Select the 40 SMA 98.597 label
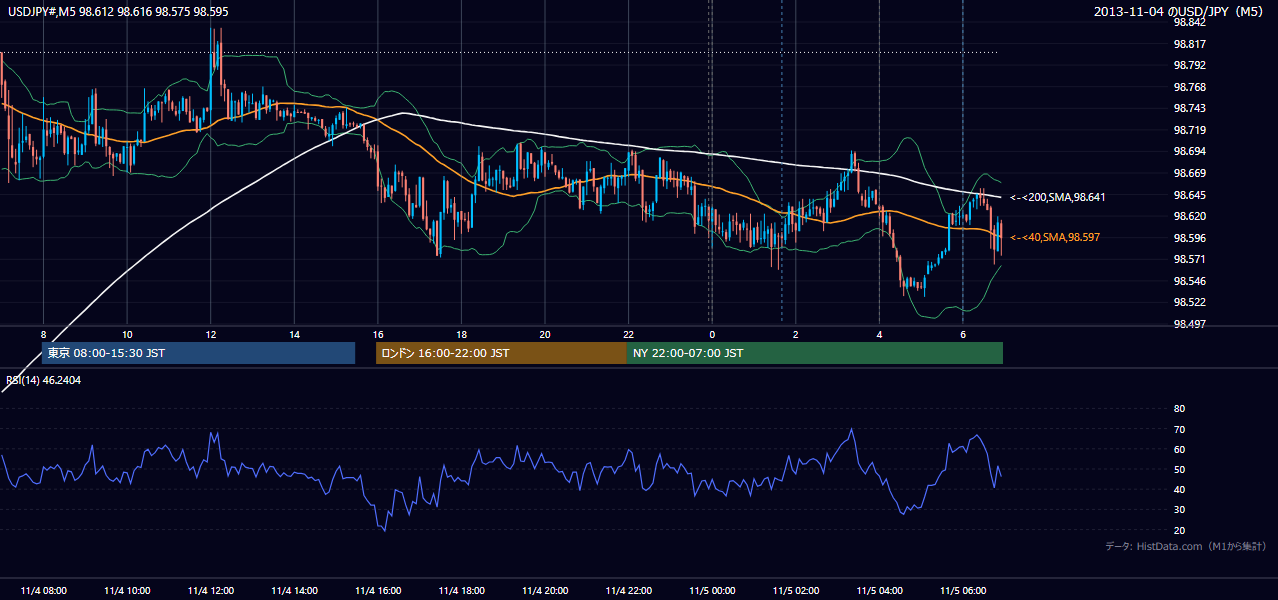The height and width of the screenshot is (600, 1278). pos(1054,237)
